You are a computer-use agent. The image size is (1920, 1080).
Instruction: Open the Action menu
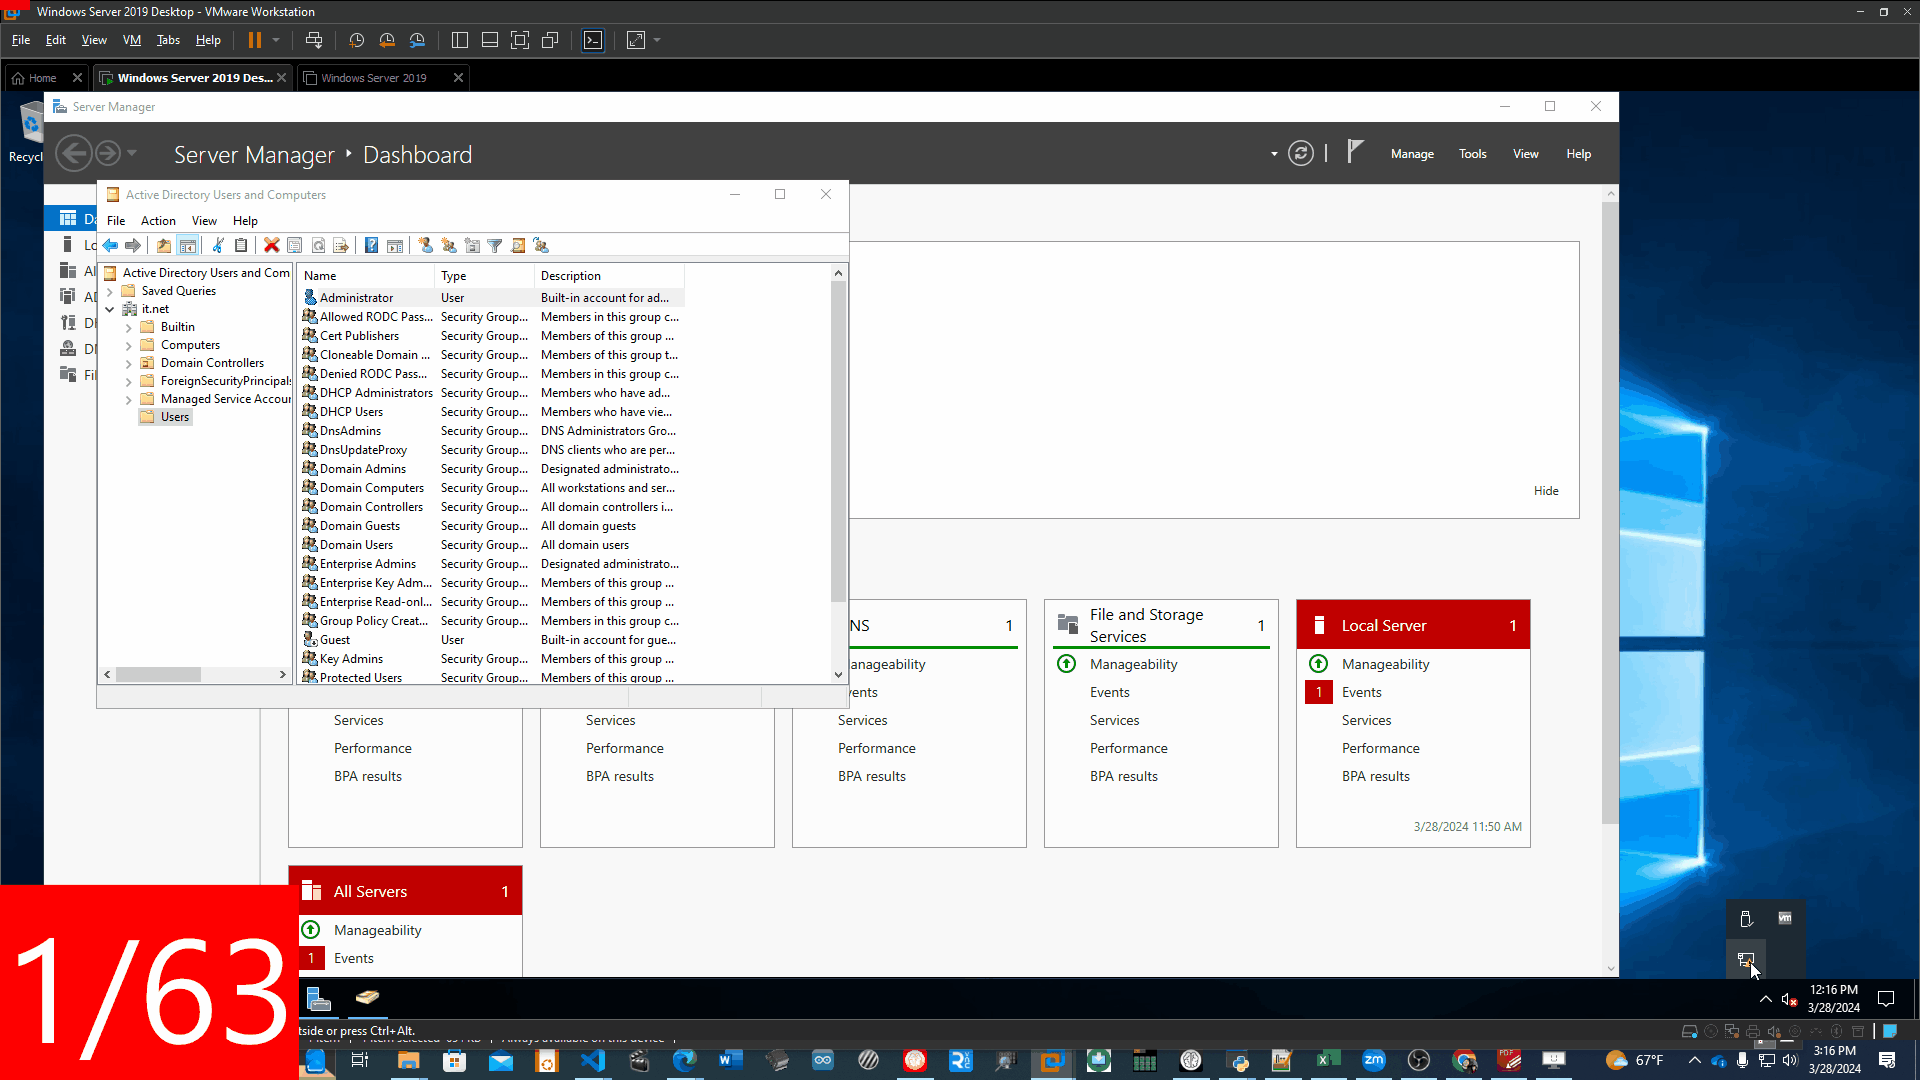click(158, 221)
